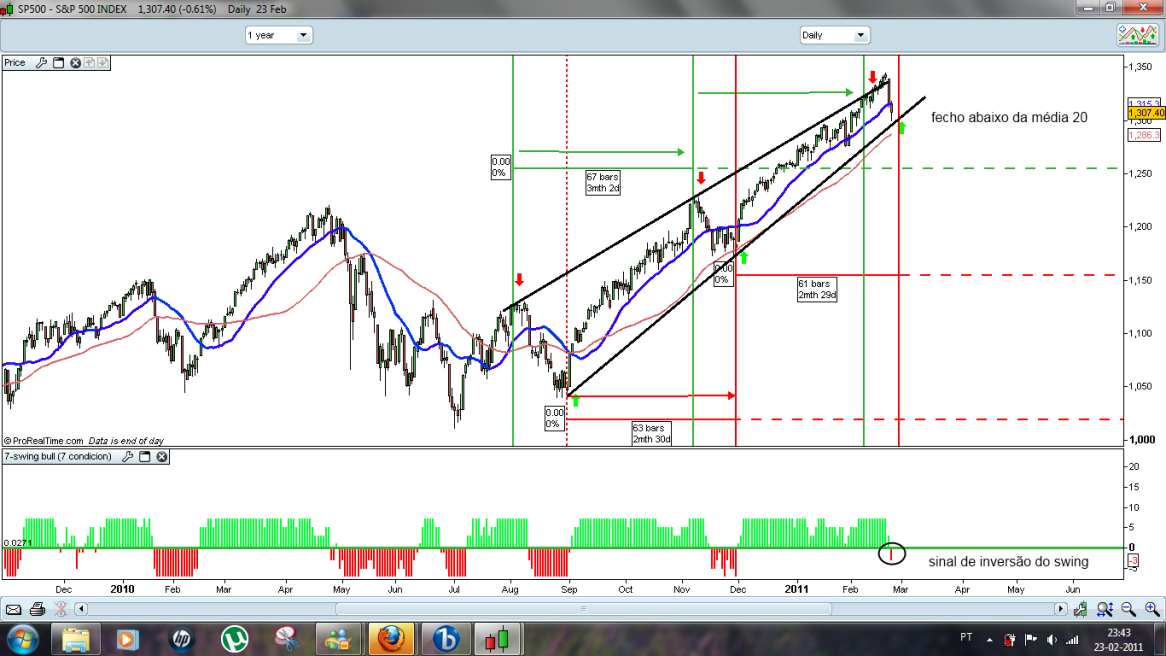The width and height of the screenshot is (1166, 656).
Task: Open the Snipping Tool on taskbar
Action: (286, 640)
